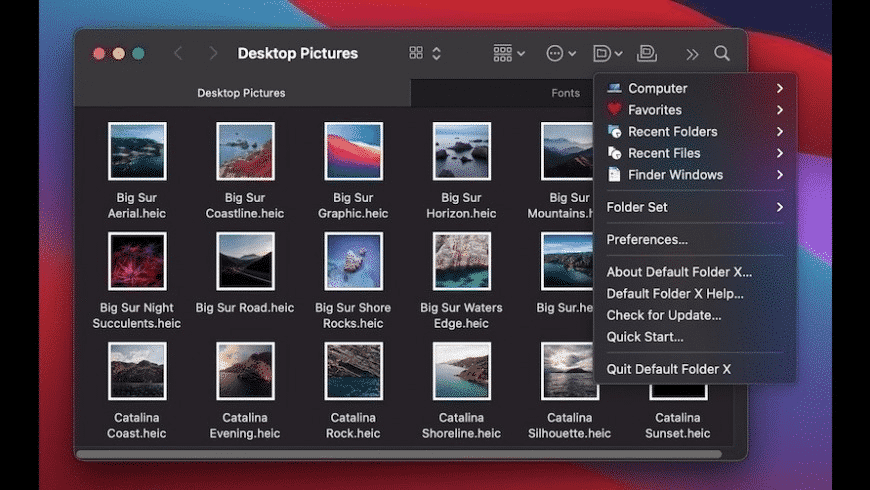Choose Preferences... from the menu
The image size is (870, 490).
695,239
